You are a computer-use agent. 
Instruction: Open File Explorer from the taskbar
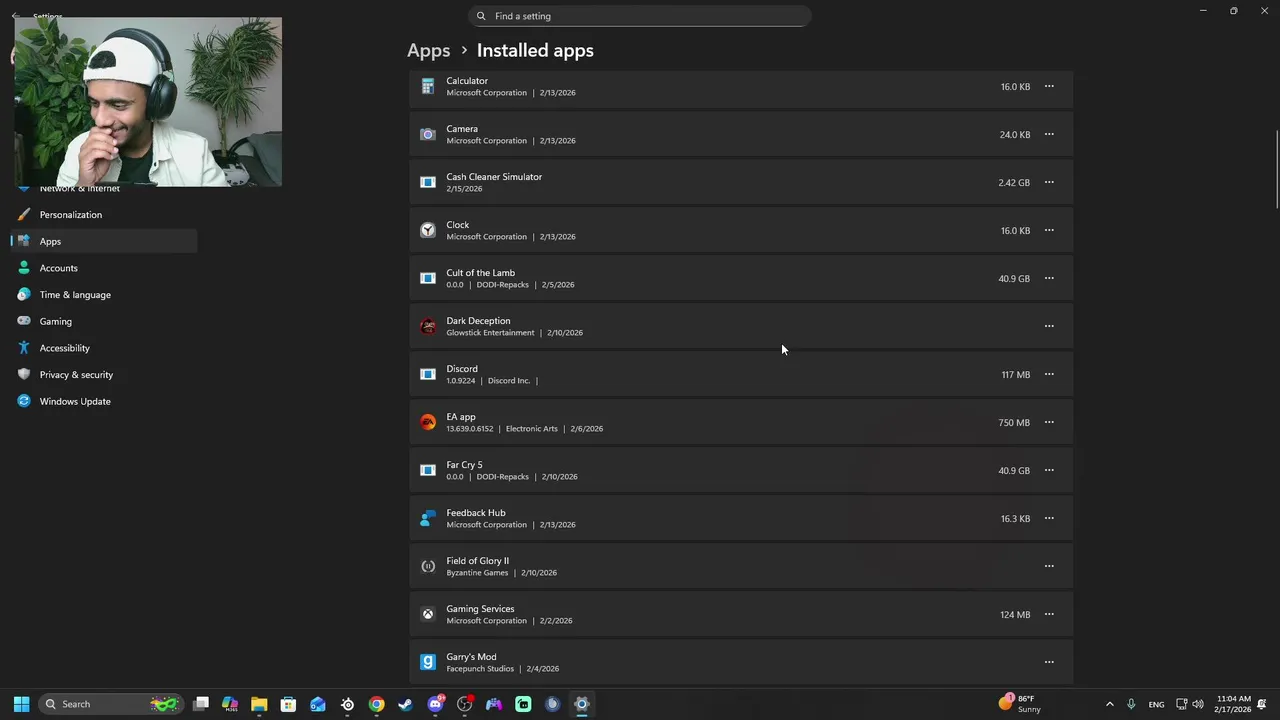point(259,704)
